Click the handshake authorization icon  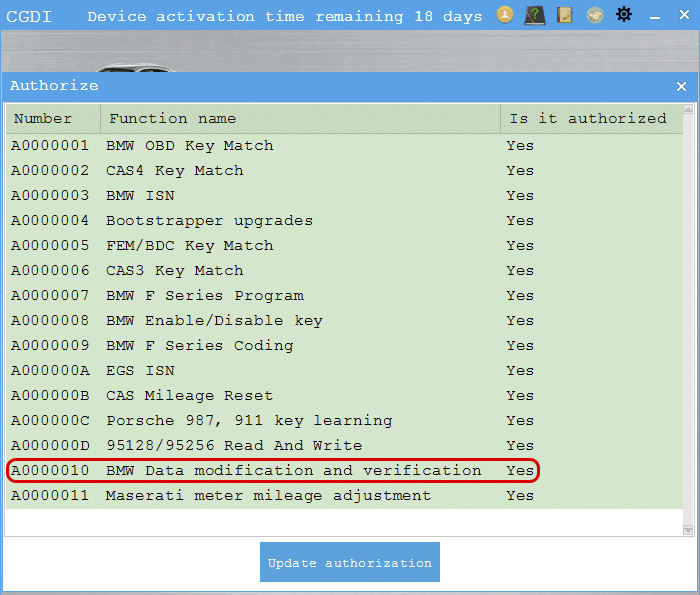click(x=595, y=15)
